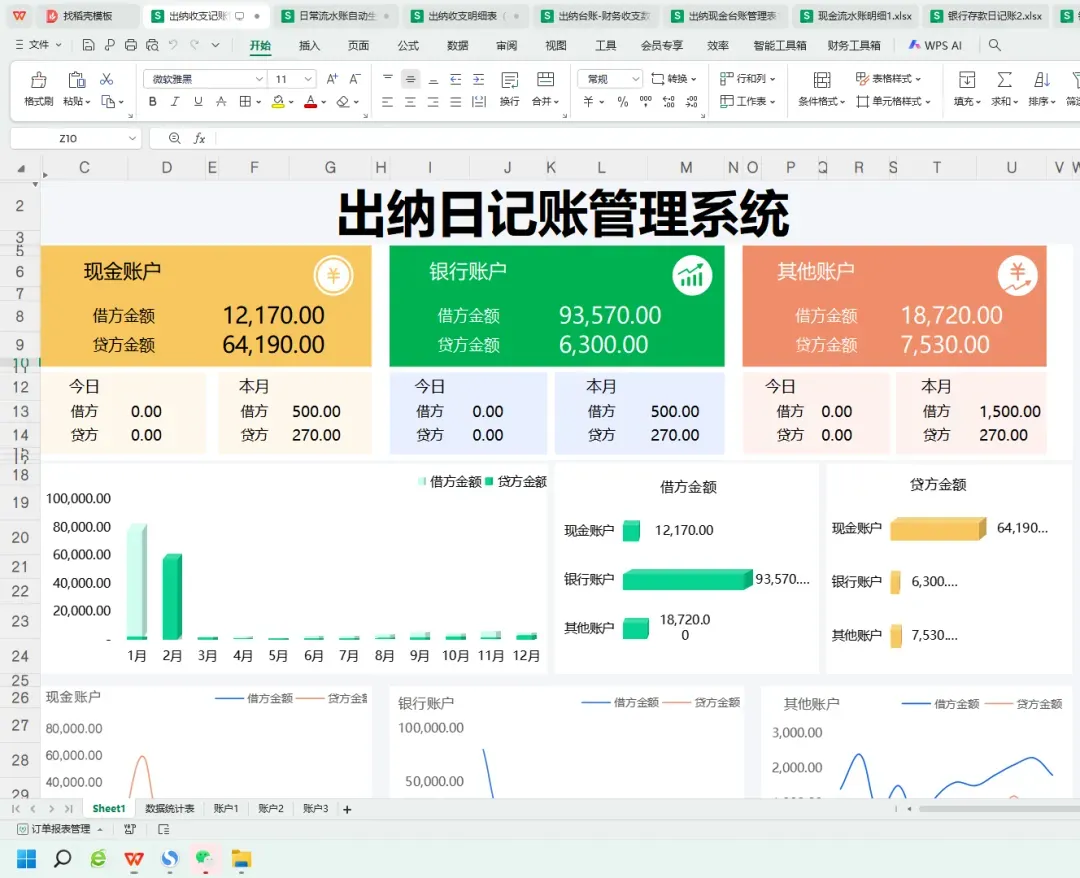Open the 文件 menu
Screen dimensions: 1080x878
(x=39, y=45)
